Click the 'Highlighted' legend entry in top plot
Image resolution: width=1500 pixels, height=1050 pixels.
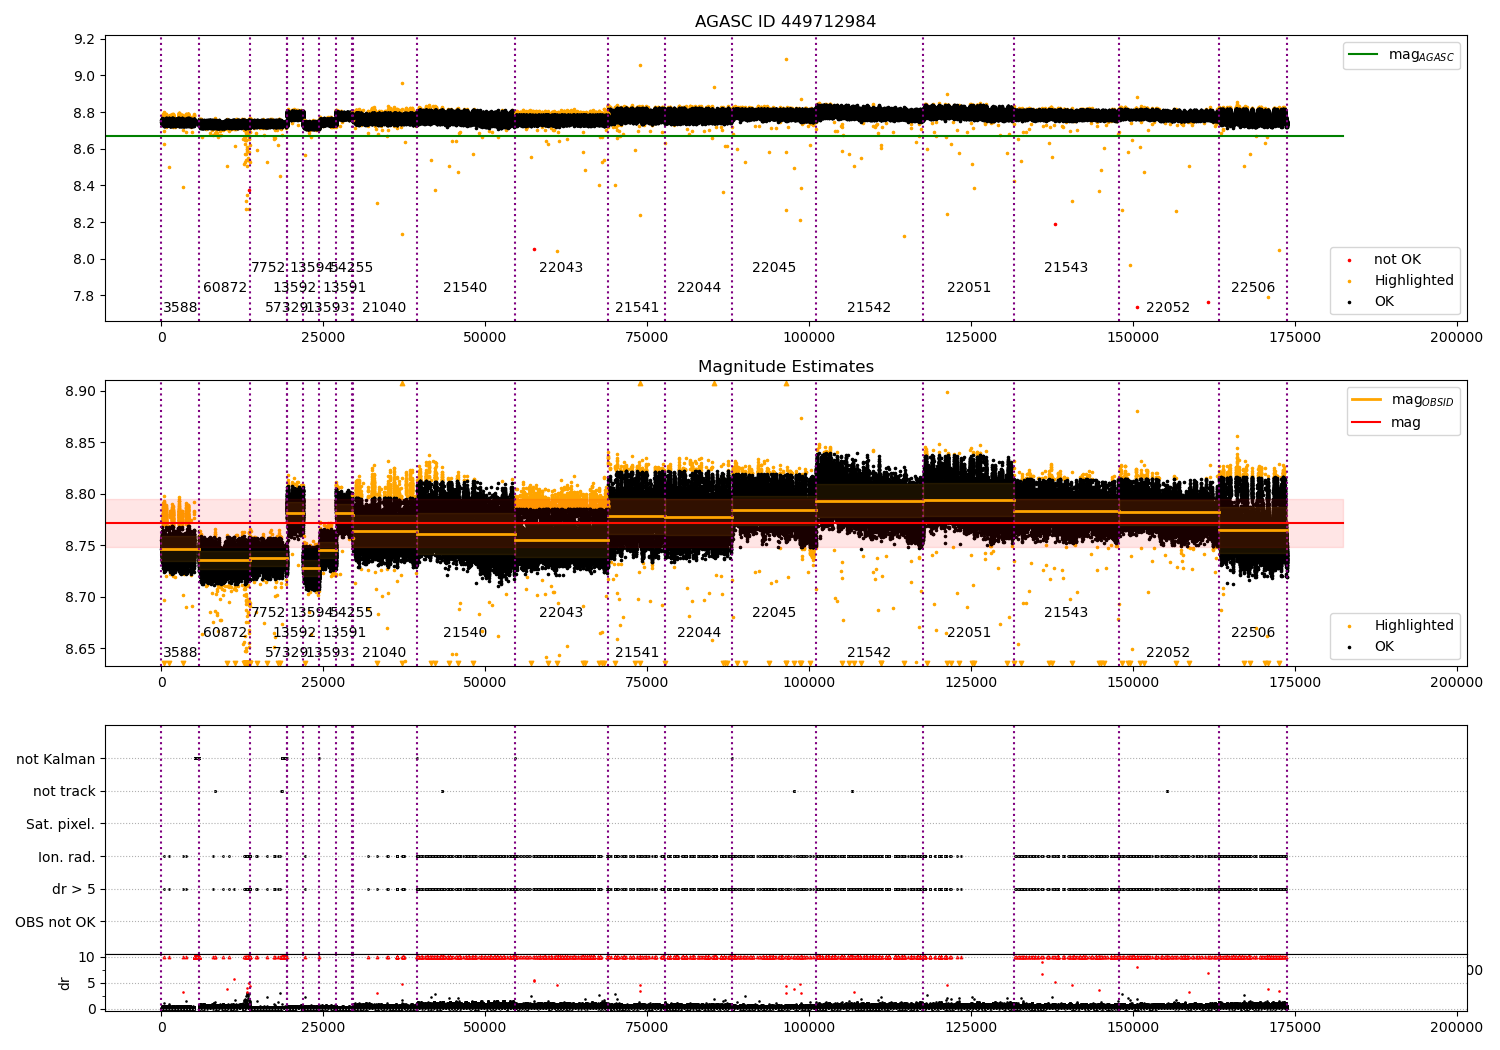click(1414, 281)
